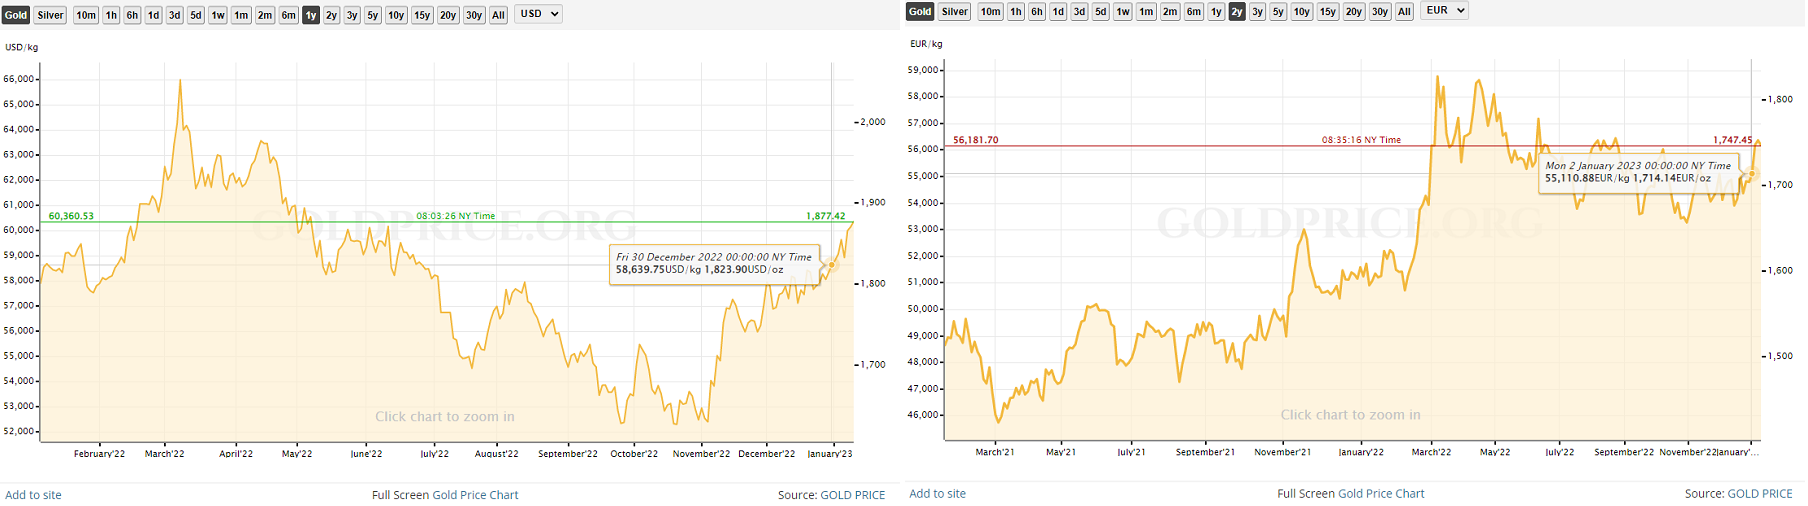Click 'Click chart to zoom in' on EUR chart
The width and height of the screenshot is (1808, 506).
click(x=1350, y=415)
